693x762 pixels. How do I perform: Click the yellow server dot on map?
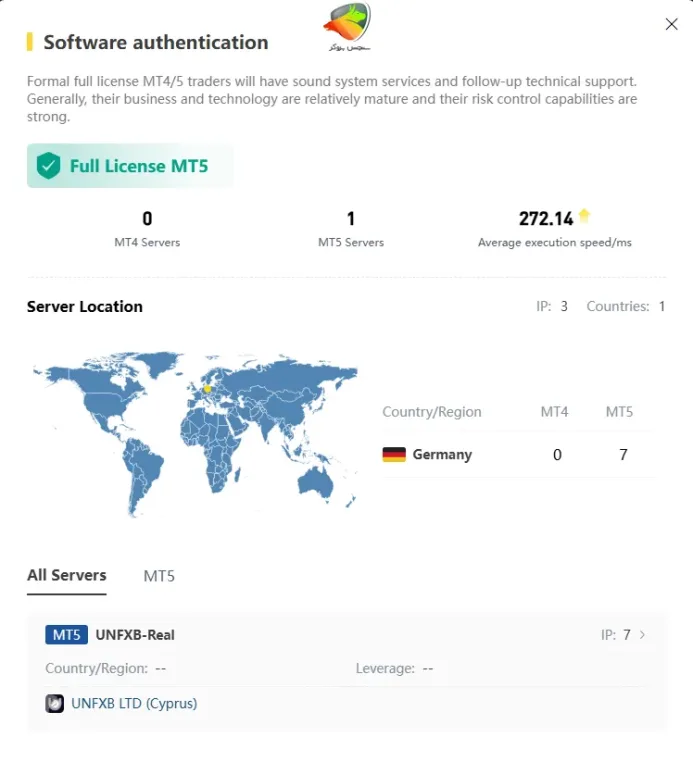(x=207, y=389)
